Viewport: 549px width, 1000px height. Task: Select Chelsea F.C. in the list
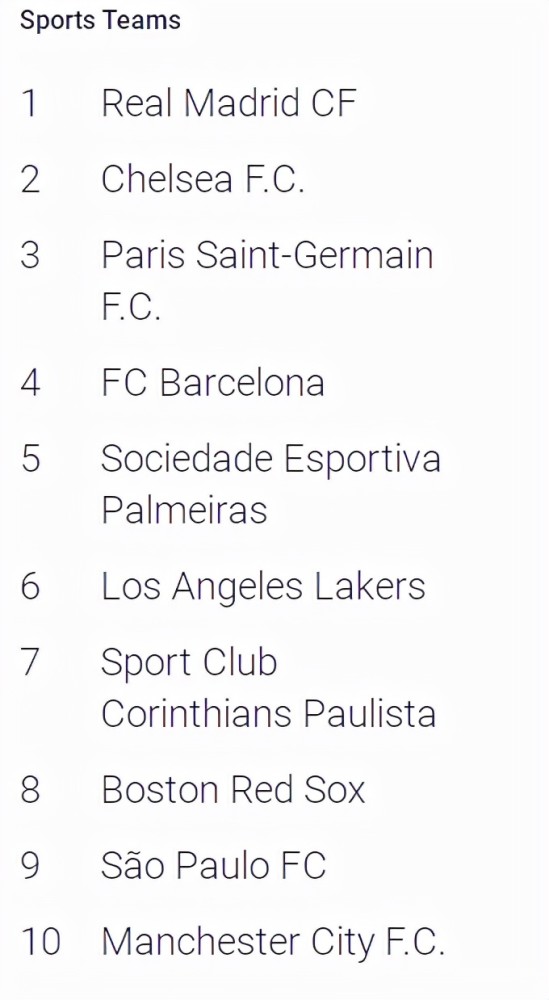coord(203,179)
